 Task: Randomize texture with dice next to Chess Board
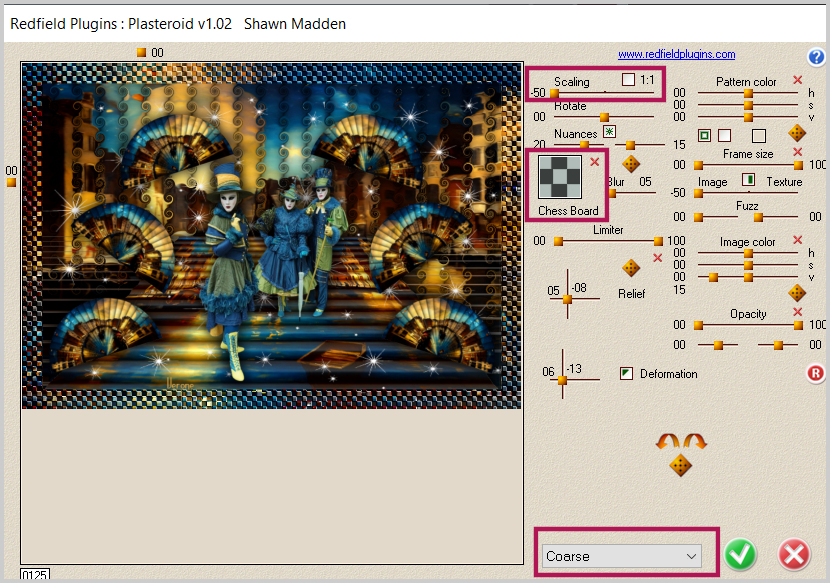630,164
